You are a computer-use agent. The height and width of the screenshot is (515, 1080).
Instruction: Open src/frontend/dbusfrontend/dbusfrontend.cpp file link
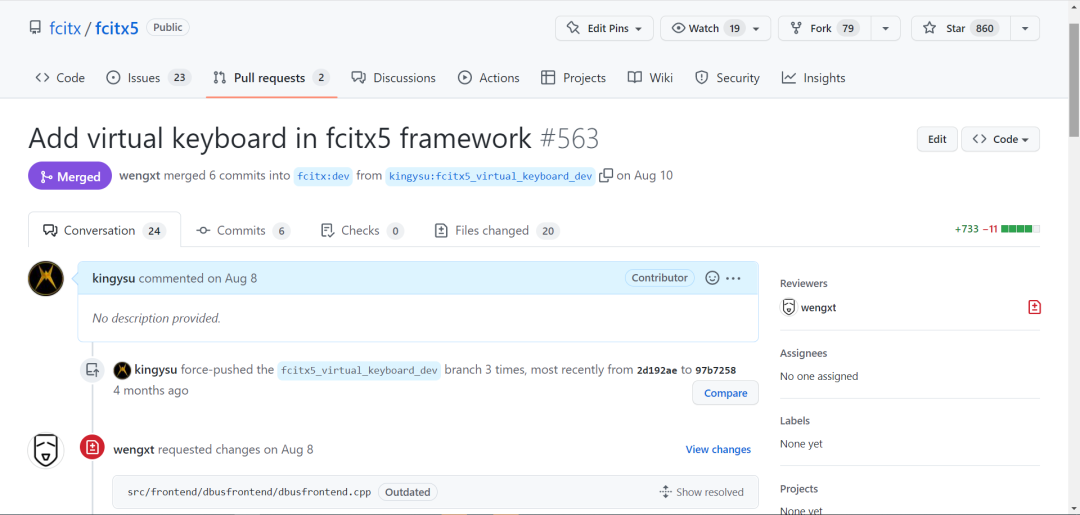coord(249,492)
